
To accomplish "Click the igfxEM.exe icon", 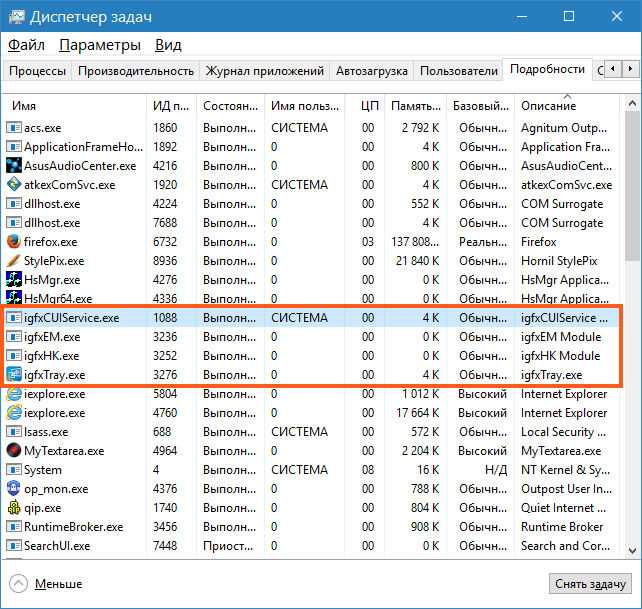I will (x=14, y=337).
